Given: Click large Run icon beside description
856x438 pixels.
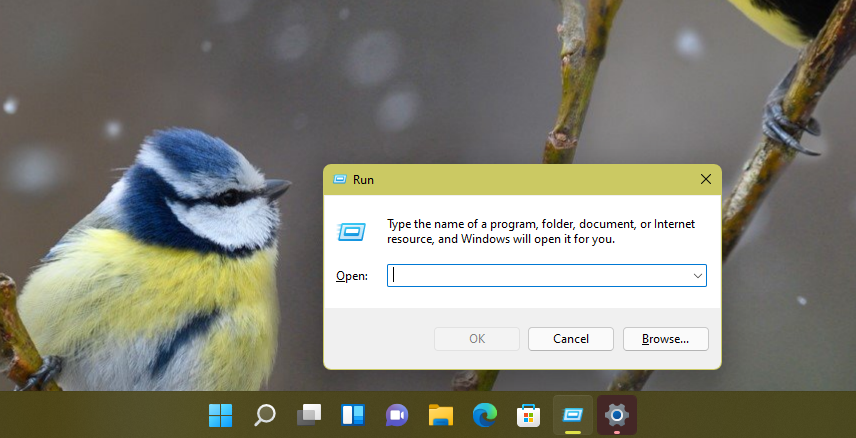Looking at the screenshot, I should click(x=351, y=232).
